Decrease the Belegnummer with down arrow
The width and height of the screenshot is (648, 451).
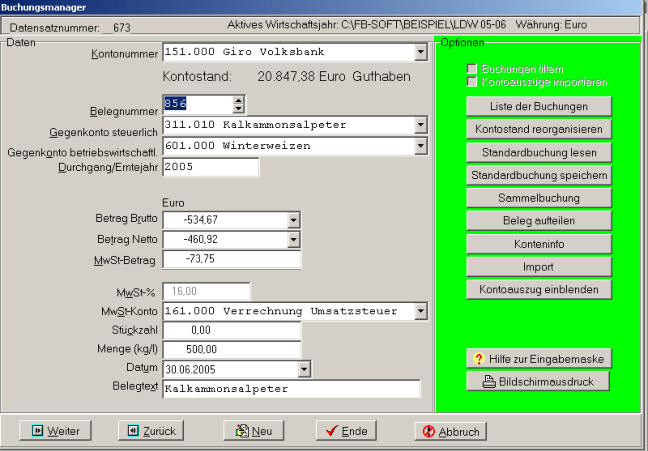(x=238, y=108)
